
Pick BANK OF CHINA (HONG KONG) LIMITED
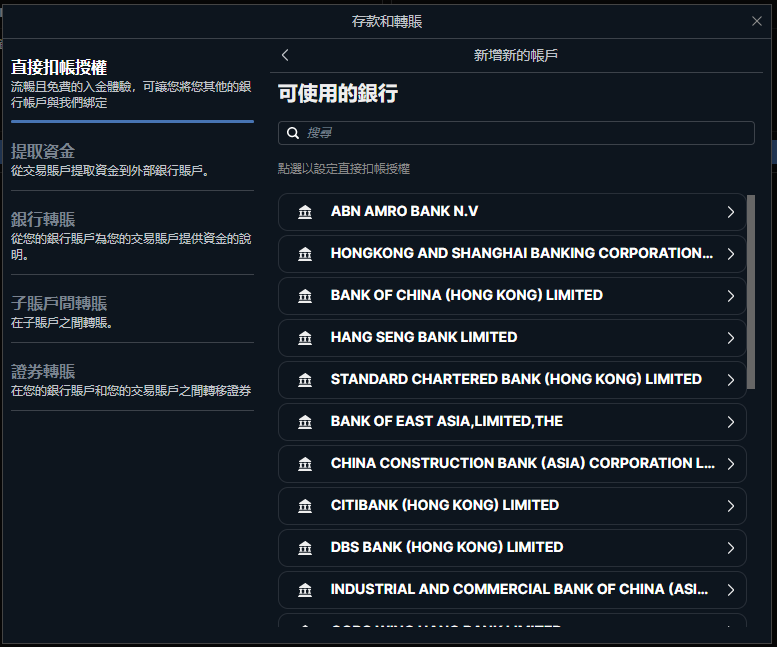(512, 296)
